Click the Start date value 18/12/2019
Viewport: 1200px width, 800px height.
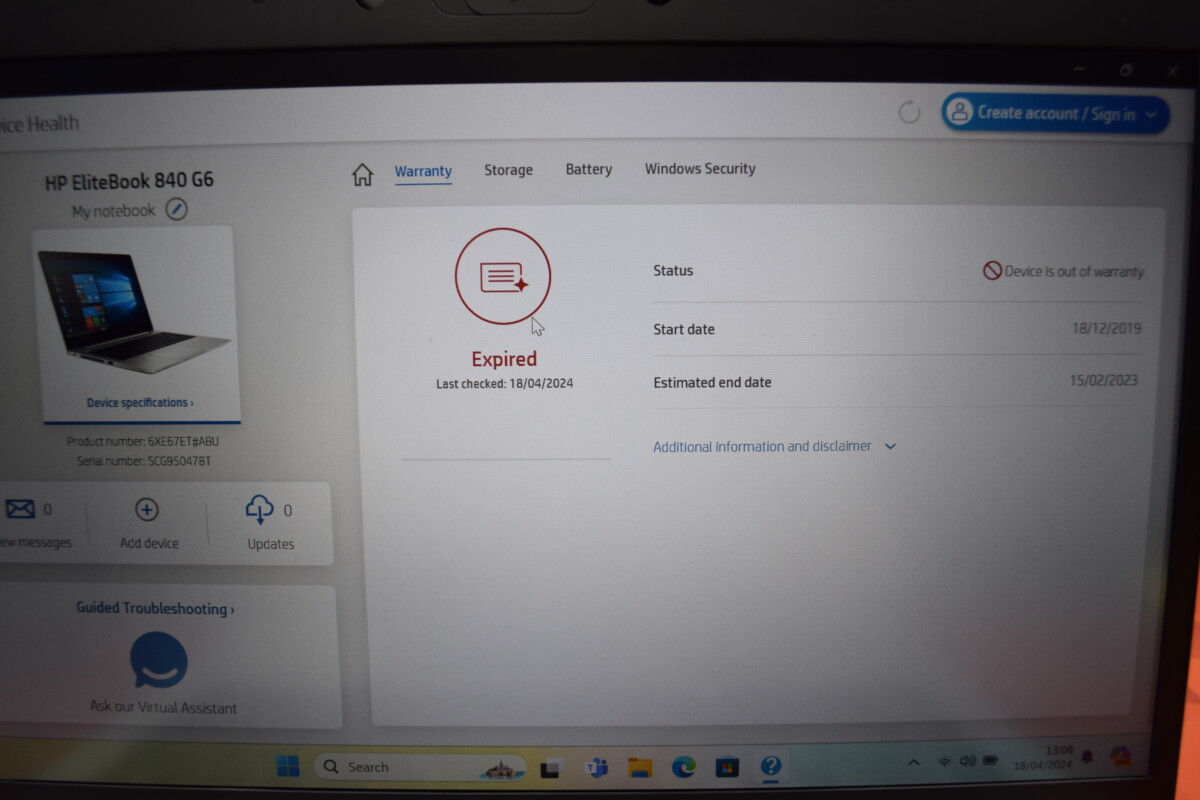1105,328
